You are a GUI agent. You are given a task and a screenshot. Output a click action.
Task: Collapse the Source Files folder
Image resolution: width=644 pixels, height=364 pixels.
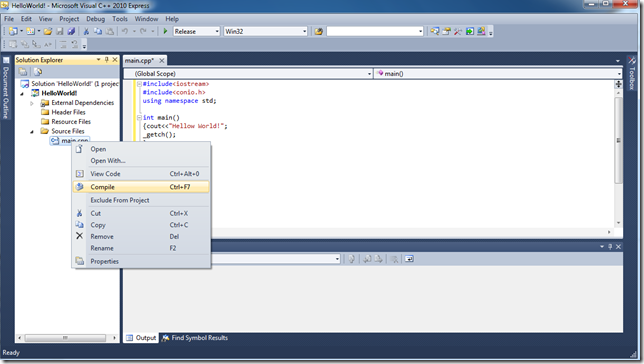(32, 131)
